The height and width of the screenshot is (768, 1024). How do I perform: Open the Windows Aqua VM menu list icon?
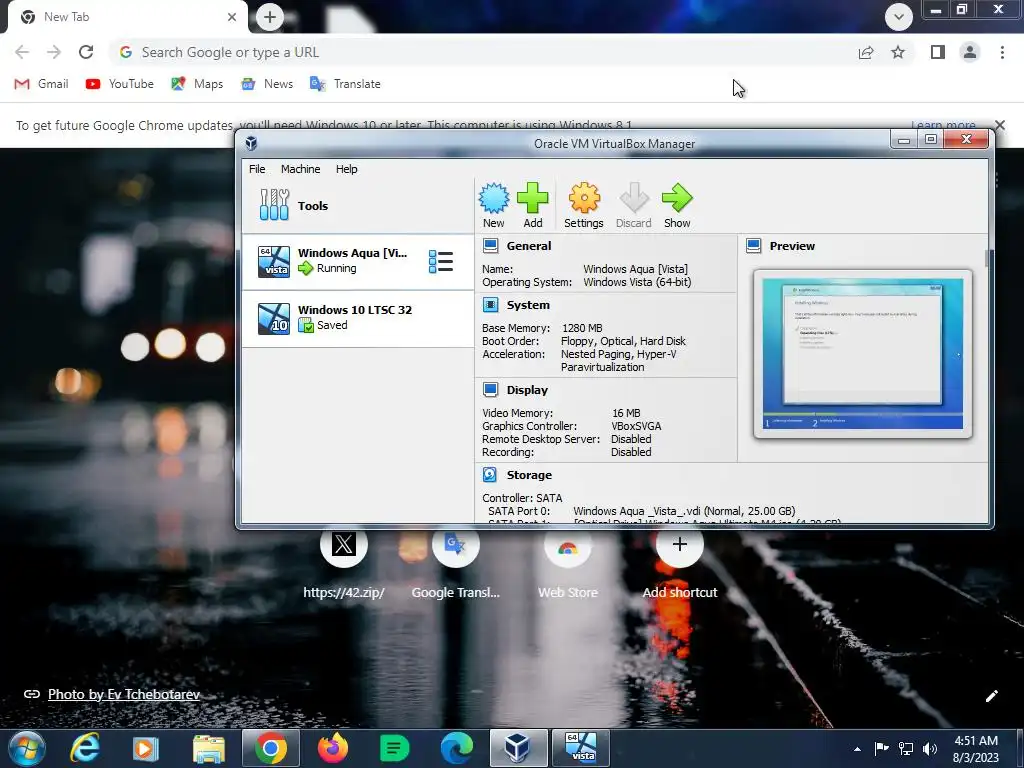[441, 261]
